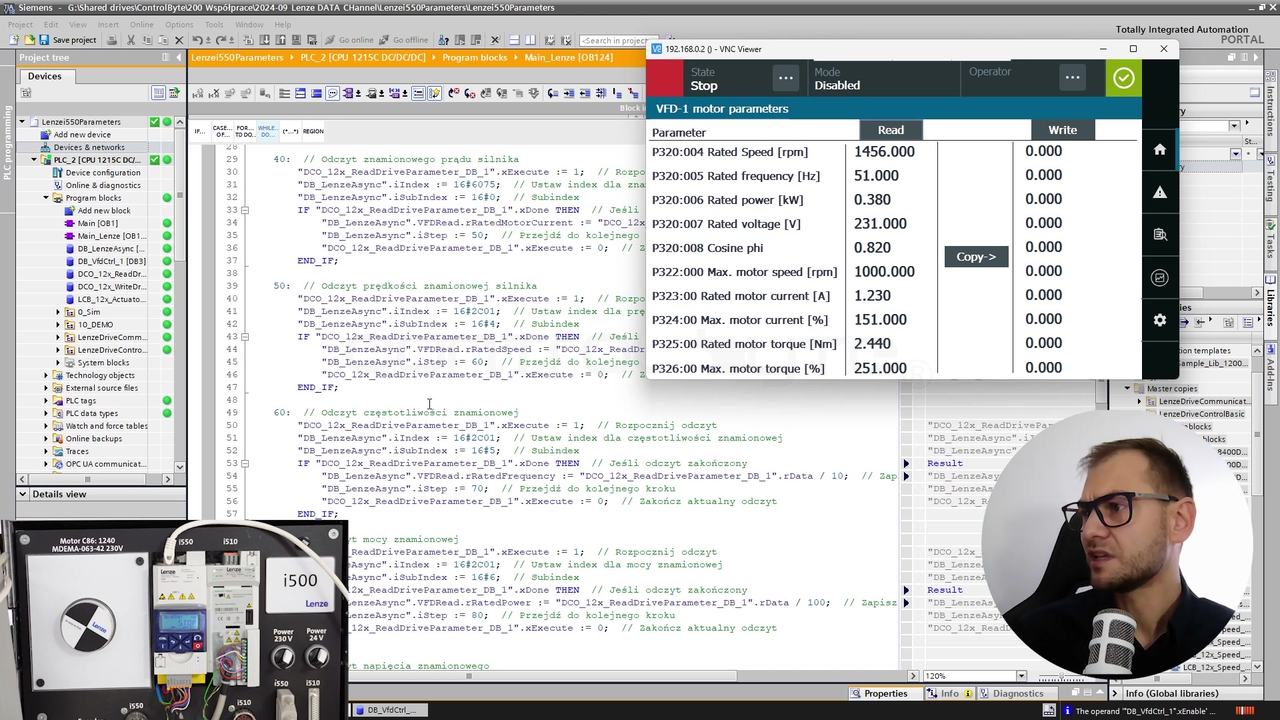Open the Options menu
Screen dimensions: 1280x720
179,24
